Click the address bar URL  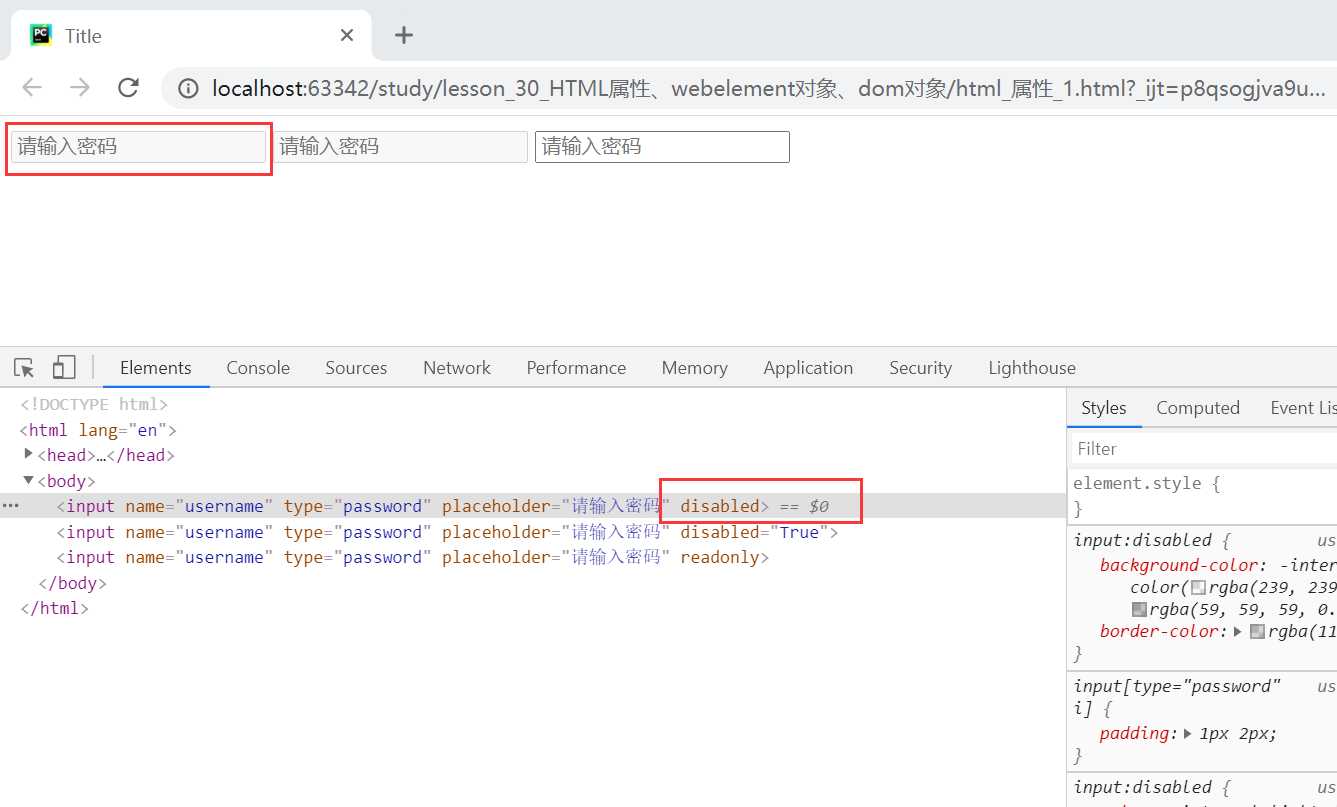coord(768,89)
